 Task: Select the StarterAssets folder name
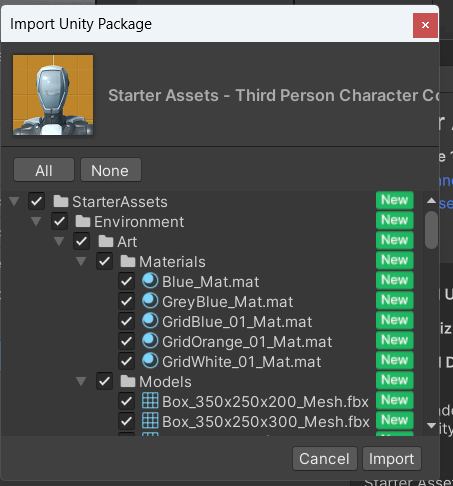pos(120,202)
